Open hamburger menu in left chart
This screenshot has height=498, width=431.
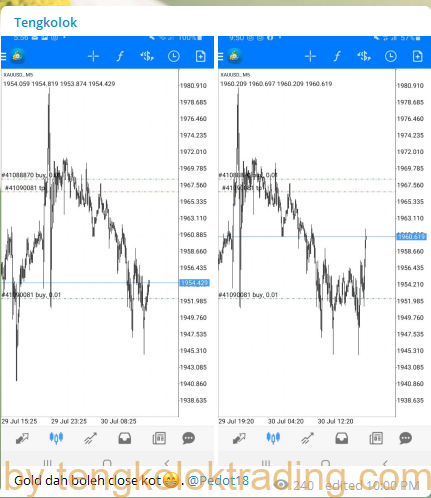click(x=4, y=56)
